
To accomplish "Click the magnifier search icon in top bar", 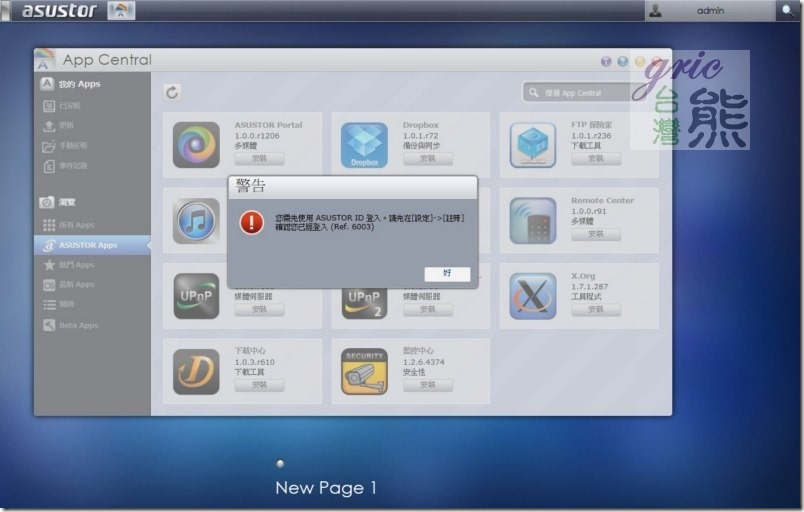I will click(x=788, y=10).
